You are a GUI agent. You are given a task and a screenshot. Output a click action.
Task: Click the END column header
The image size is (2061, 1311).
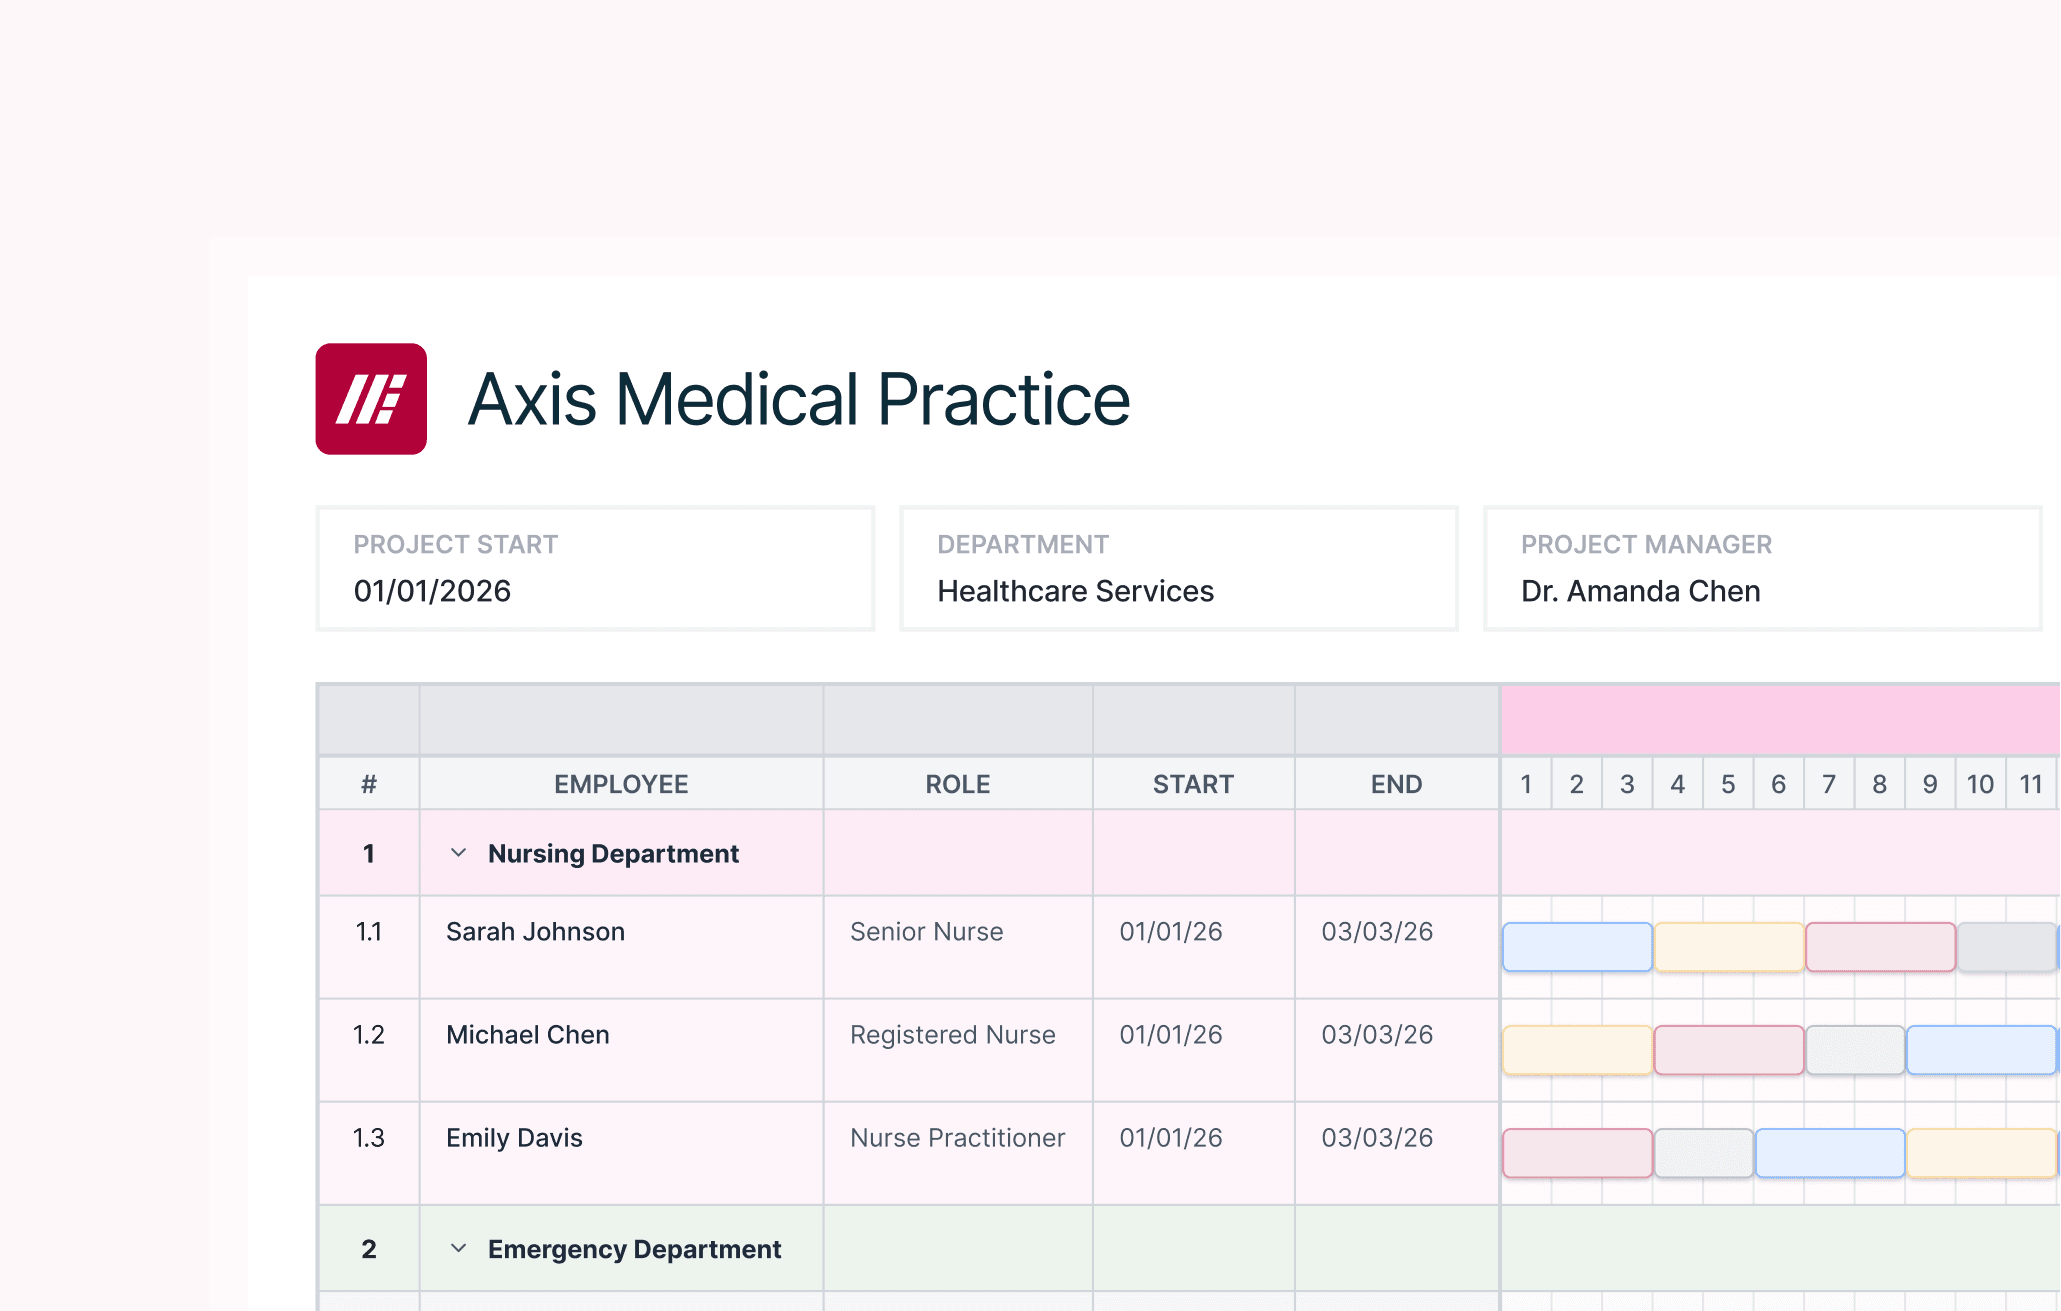pyautogui.click(x=1396, y=784)
